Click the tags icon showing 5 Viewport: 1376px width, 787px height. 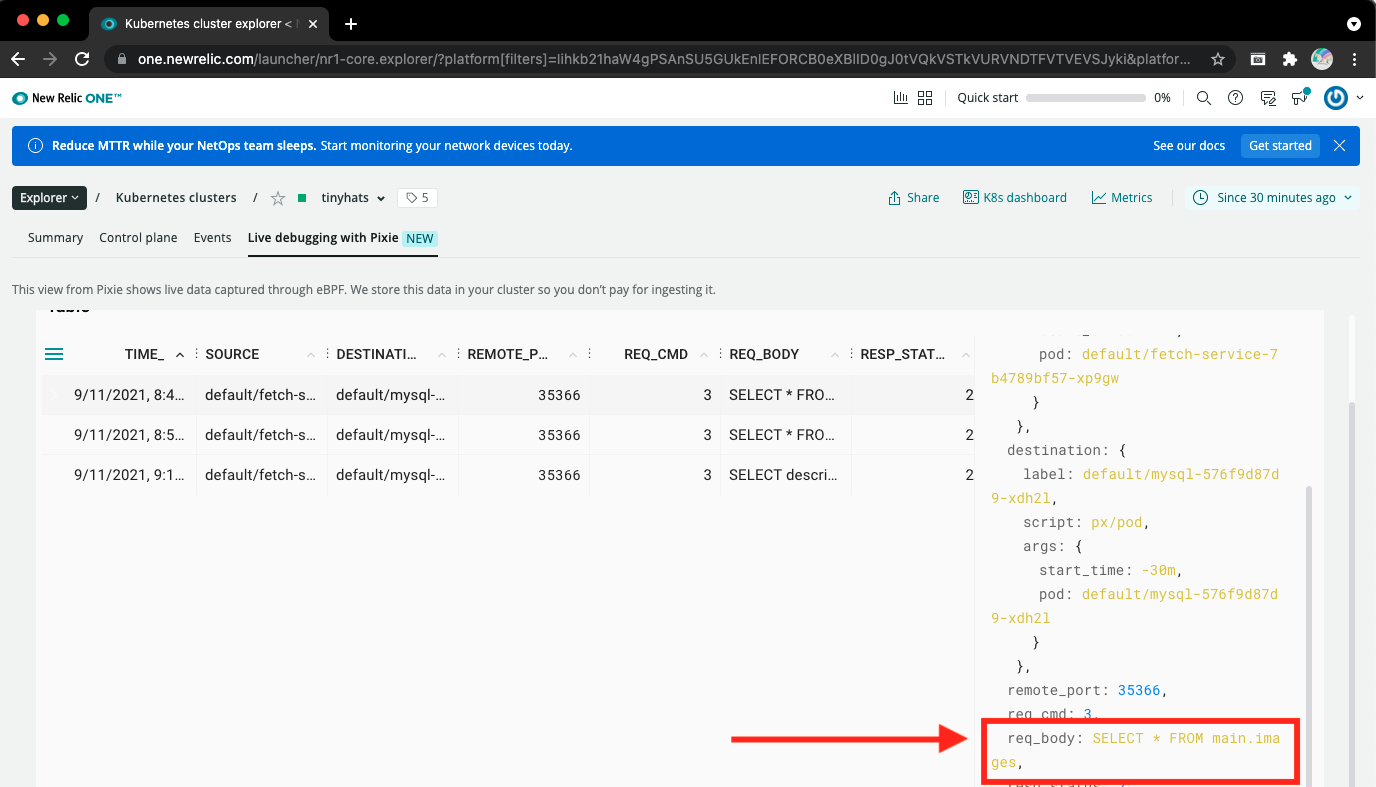417,198
